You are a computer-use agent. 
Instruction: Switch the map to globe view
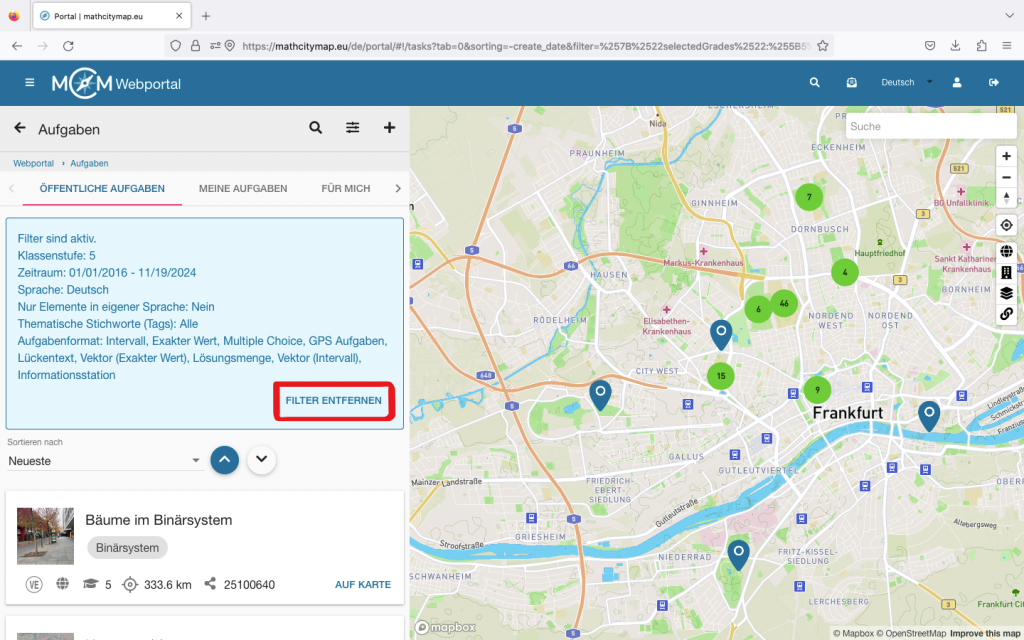point(1006,252)
